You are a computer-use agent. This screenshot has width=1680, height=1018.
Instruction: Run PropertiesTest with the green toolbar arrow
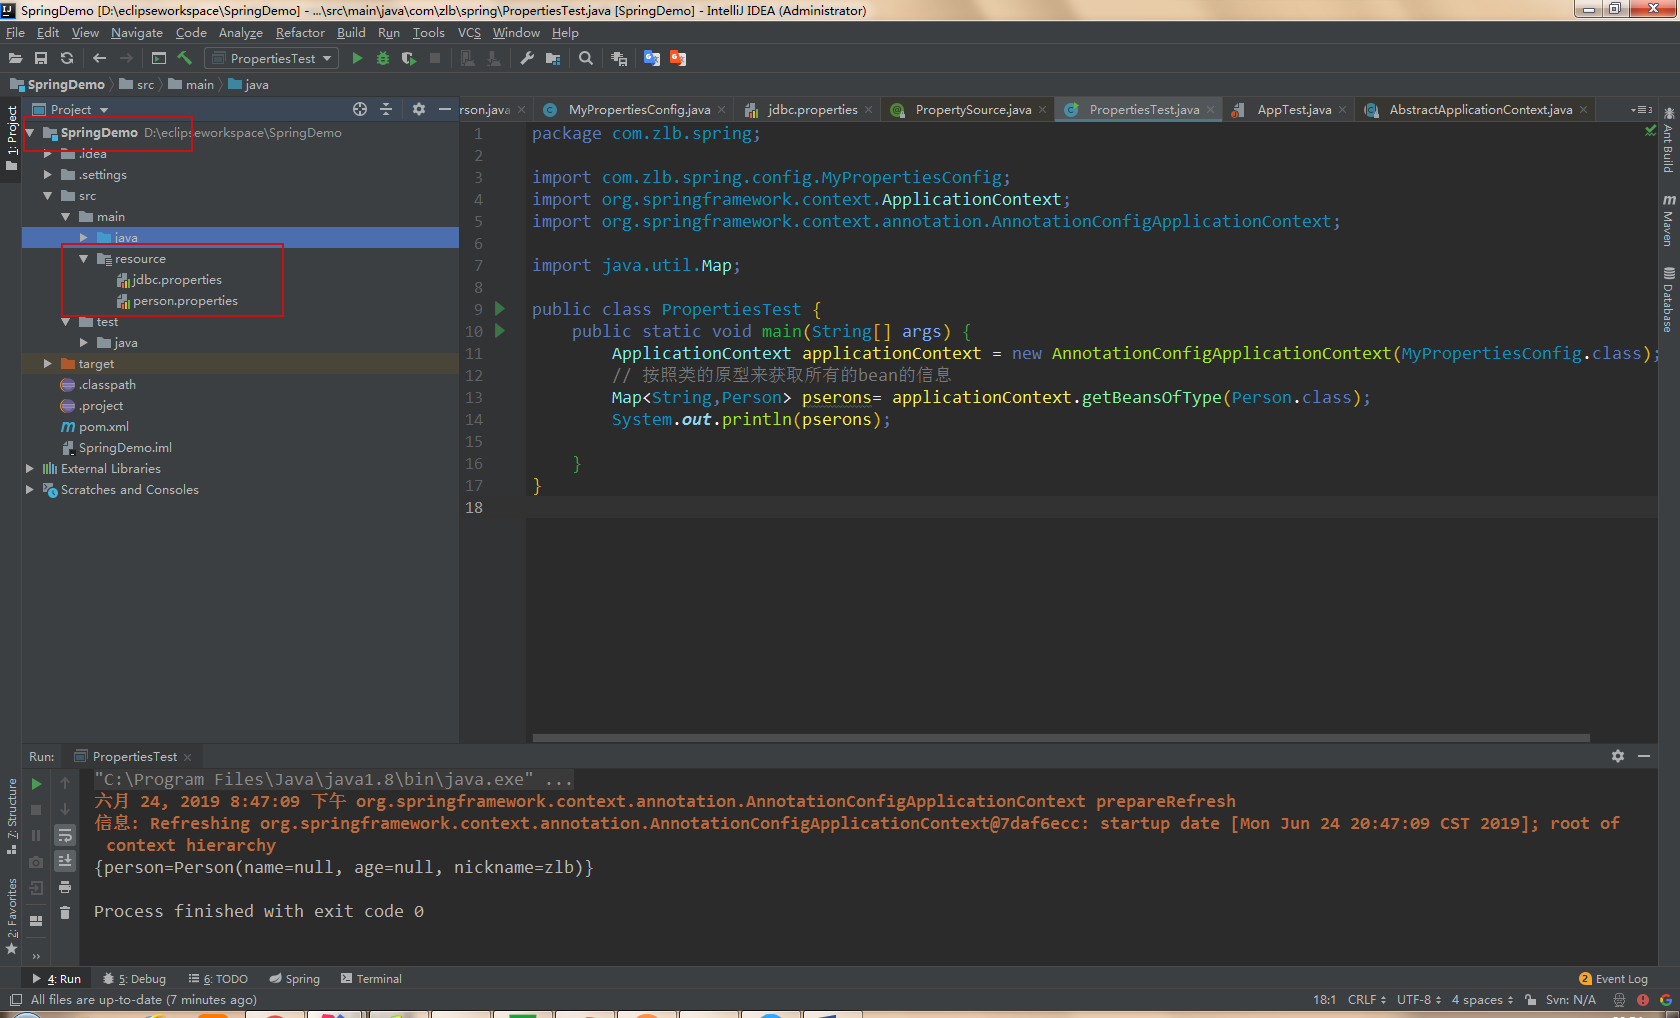pyautogui.click(x=357, y=58)
